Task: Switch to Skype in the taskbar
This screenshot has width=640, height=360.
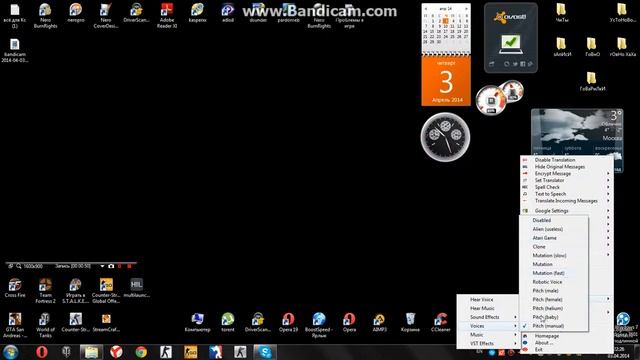Action: coord(265,352)
